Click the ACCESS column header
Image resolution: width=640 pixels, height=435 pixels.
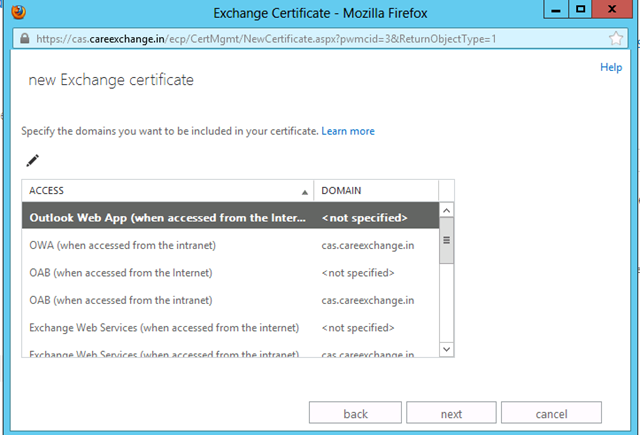click(168, 191)
